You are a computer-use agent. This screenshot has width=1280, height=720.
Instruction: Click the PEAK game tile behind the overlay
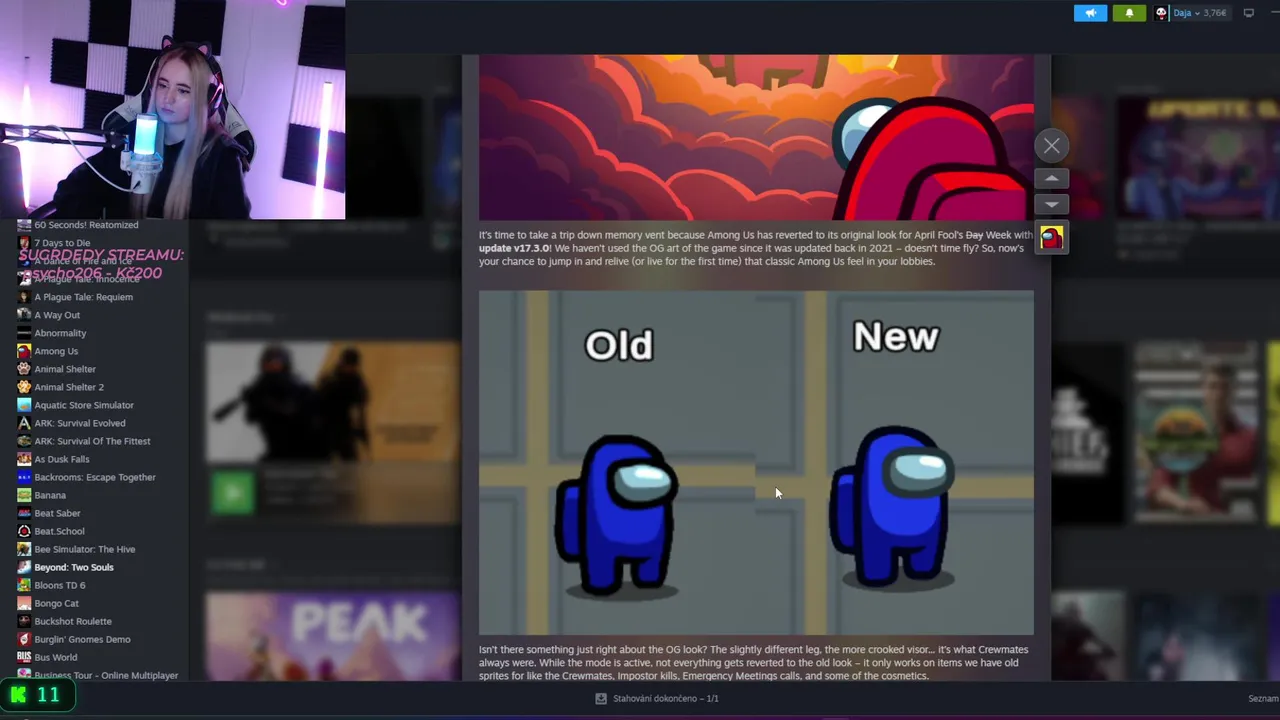point(333,636)
